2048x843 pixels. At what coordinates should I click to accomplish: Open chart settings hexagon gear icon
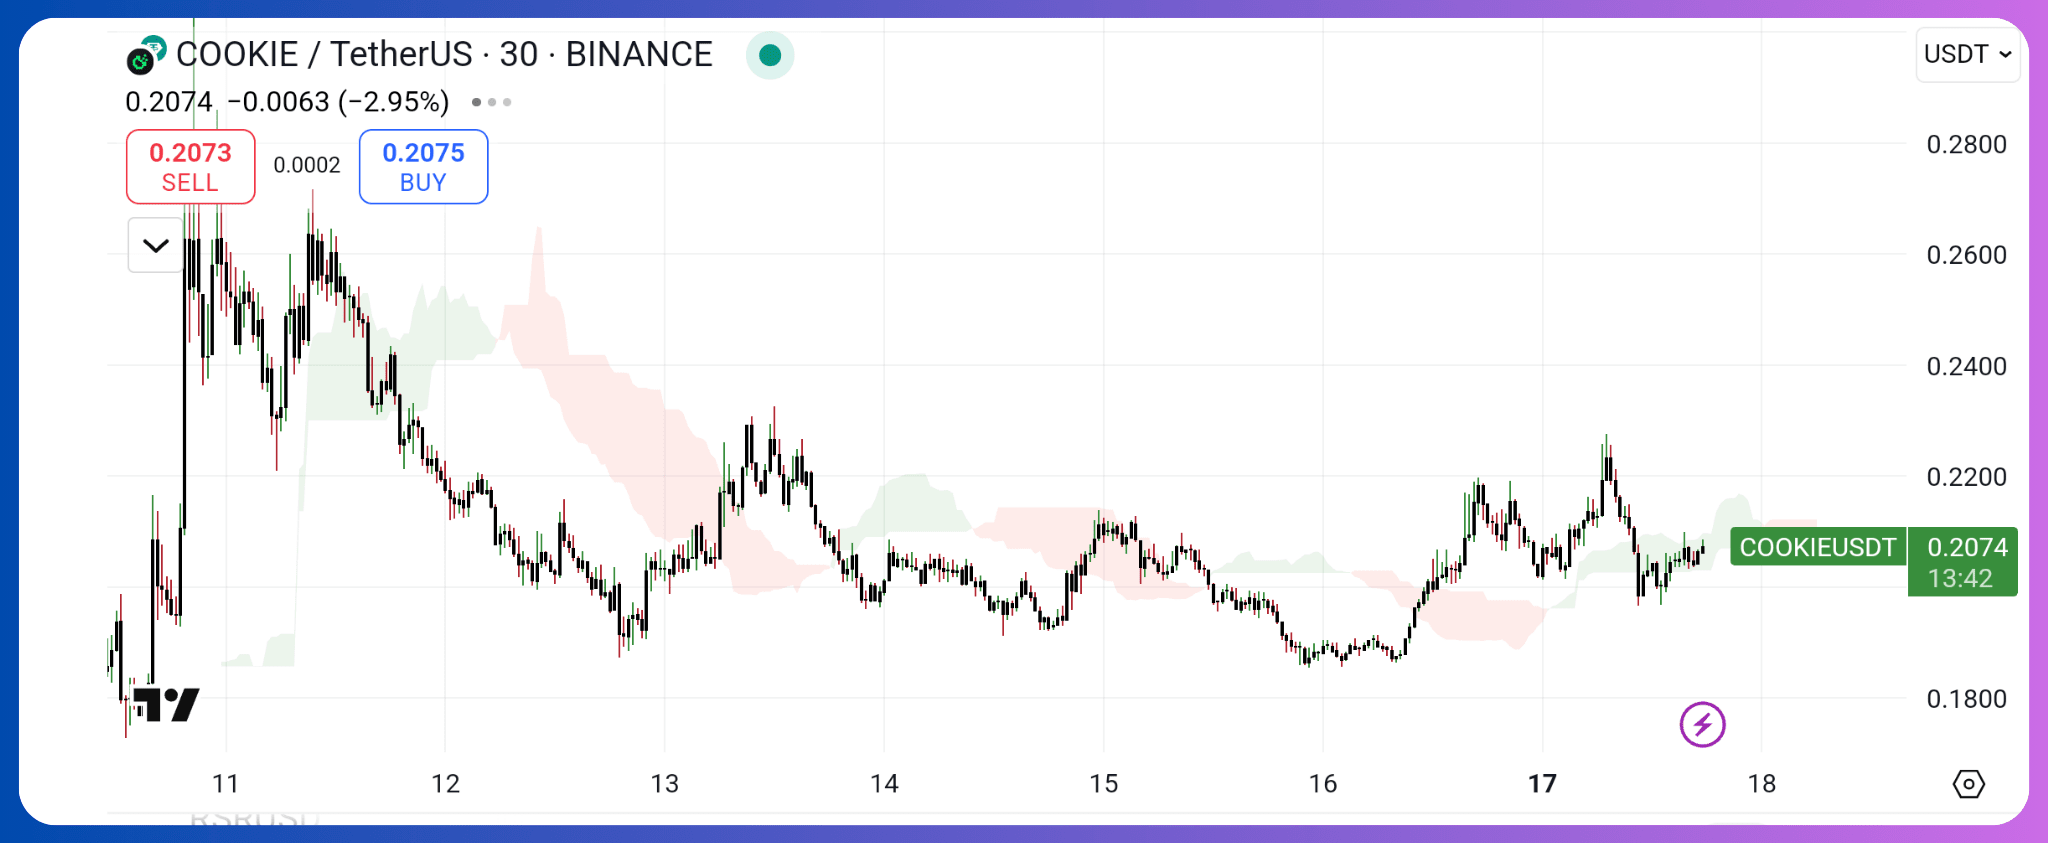[1968, 784]
